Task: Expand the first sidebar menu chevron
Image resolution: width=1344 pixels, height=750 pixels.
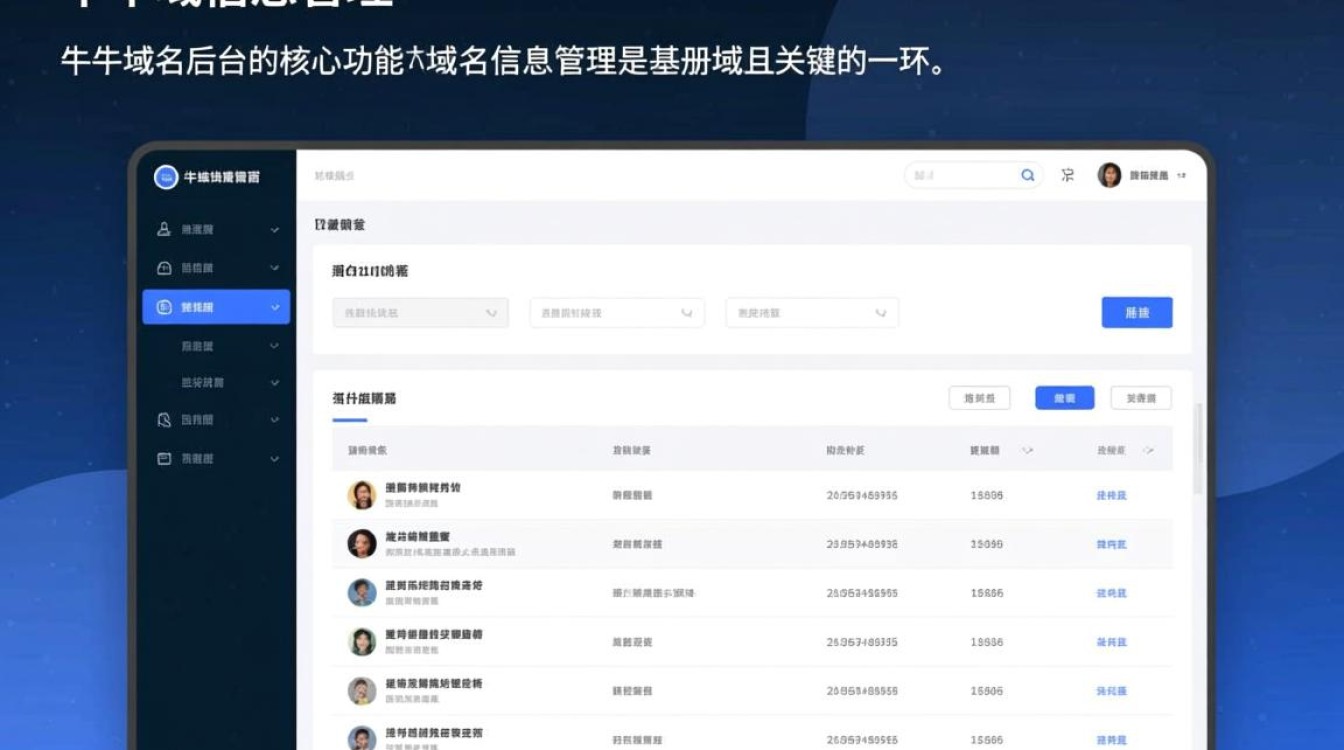Action: click(x=273, y=229)
